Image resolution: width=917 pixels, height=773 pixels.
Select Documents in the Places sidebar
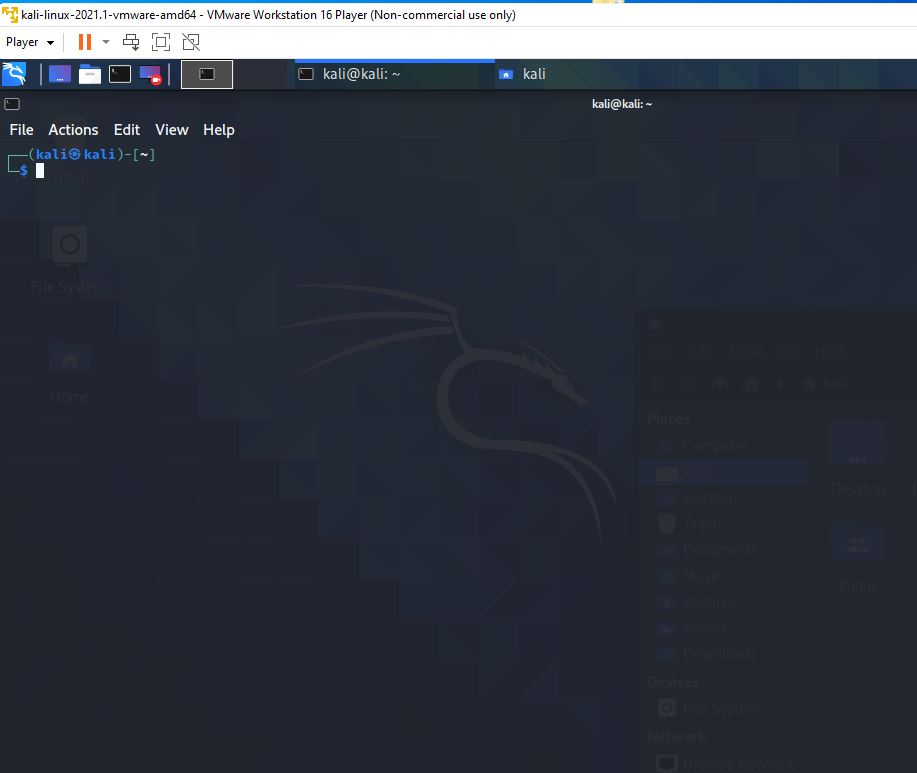(x=721, y=549)
